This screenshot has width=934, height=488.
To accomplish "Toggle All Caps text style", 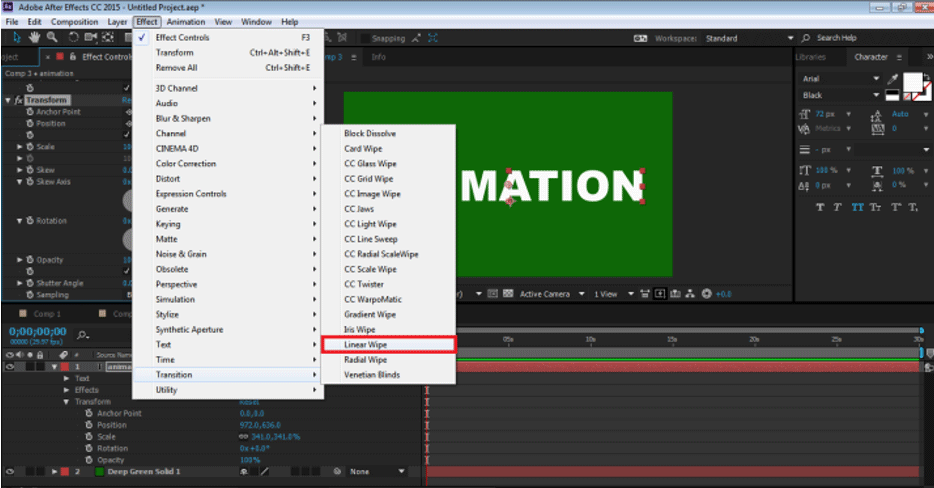I will (x=857, y=207).
